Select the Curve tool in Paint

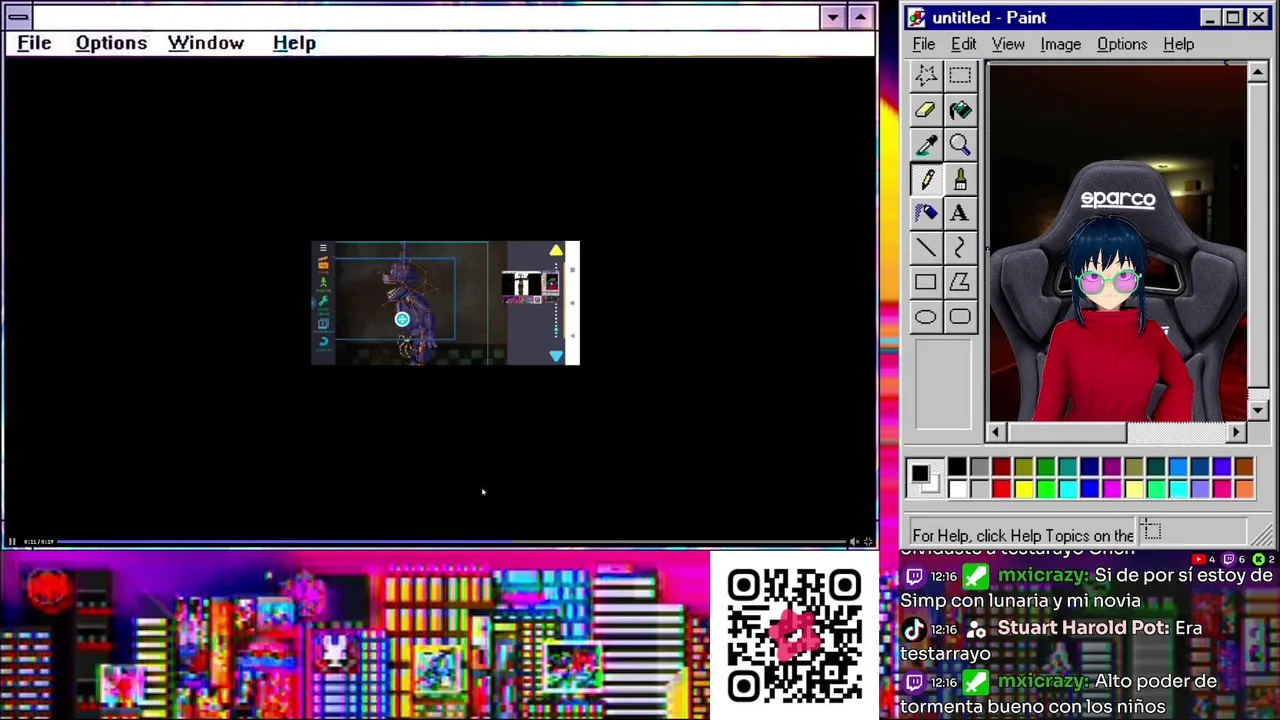[x=960, y=248]
